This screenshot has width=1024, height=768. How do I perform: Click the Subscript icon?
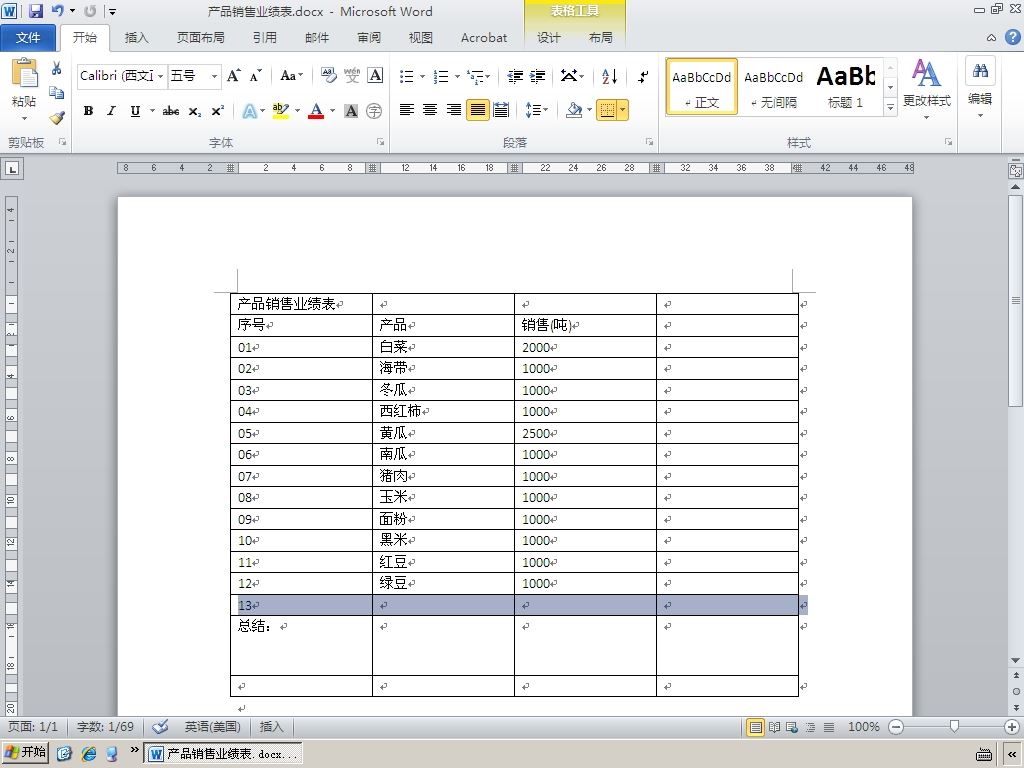click(x=195, y=111)
